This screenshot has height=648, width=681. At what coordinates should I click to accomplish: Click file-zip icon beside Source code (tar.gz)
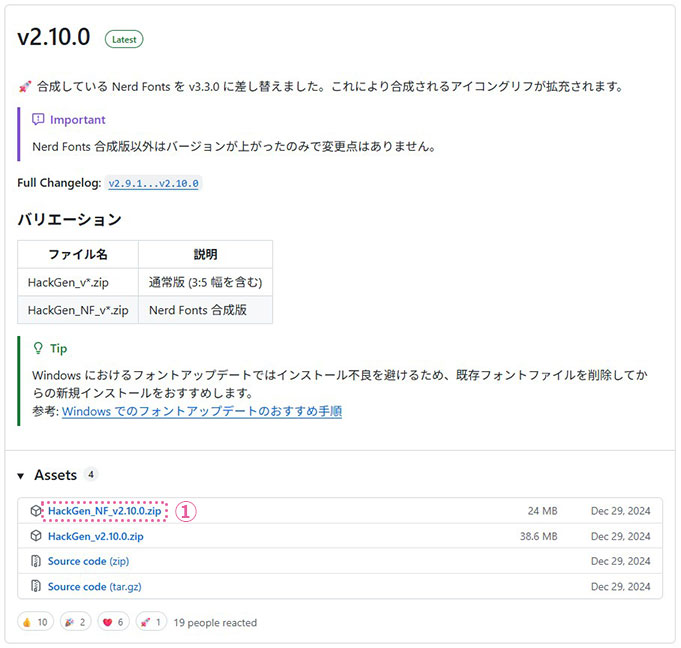pos(36,586)
